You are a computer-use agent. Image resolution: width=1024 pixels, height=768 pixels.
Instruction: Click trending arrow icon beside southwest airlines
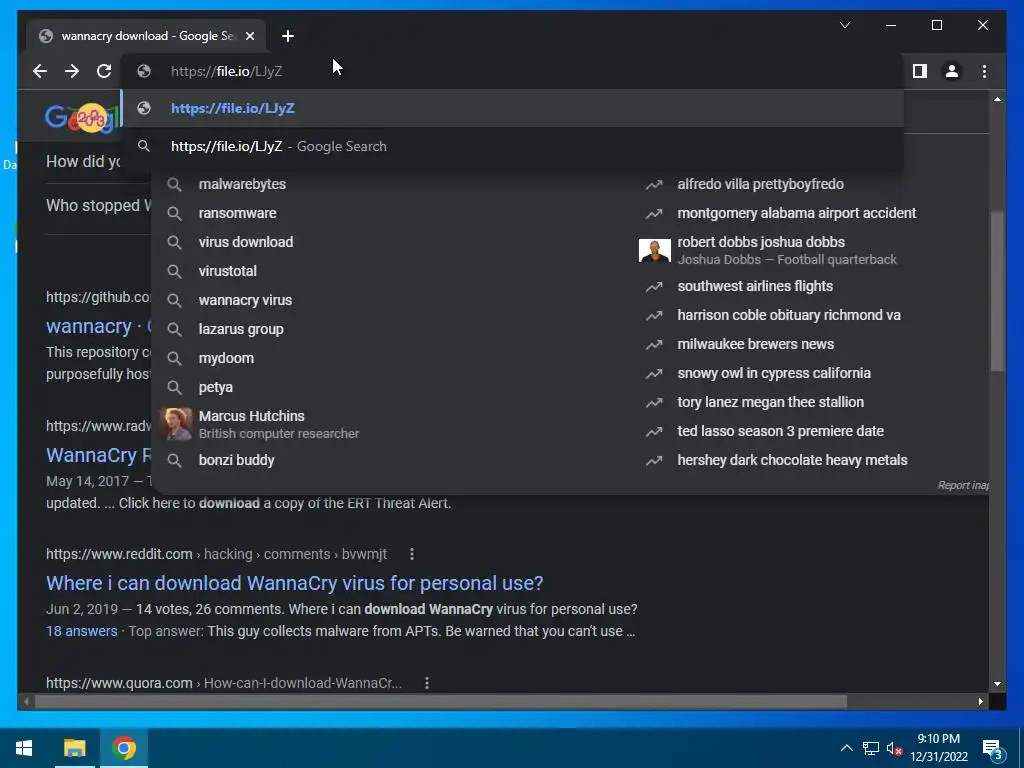[x=654, y=286]
